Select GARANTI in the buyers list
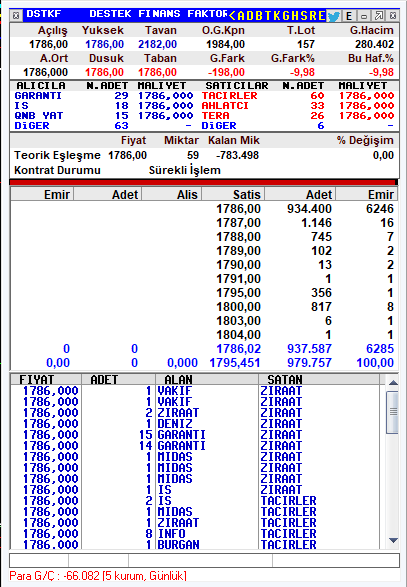The height and width of the screenshot is (587, 407). coord(38,96)
